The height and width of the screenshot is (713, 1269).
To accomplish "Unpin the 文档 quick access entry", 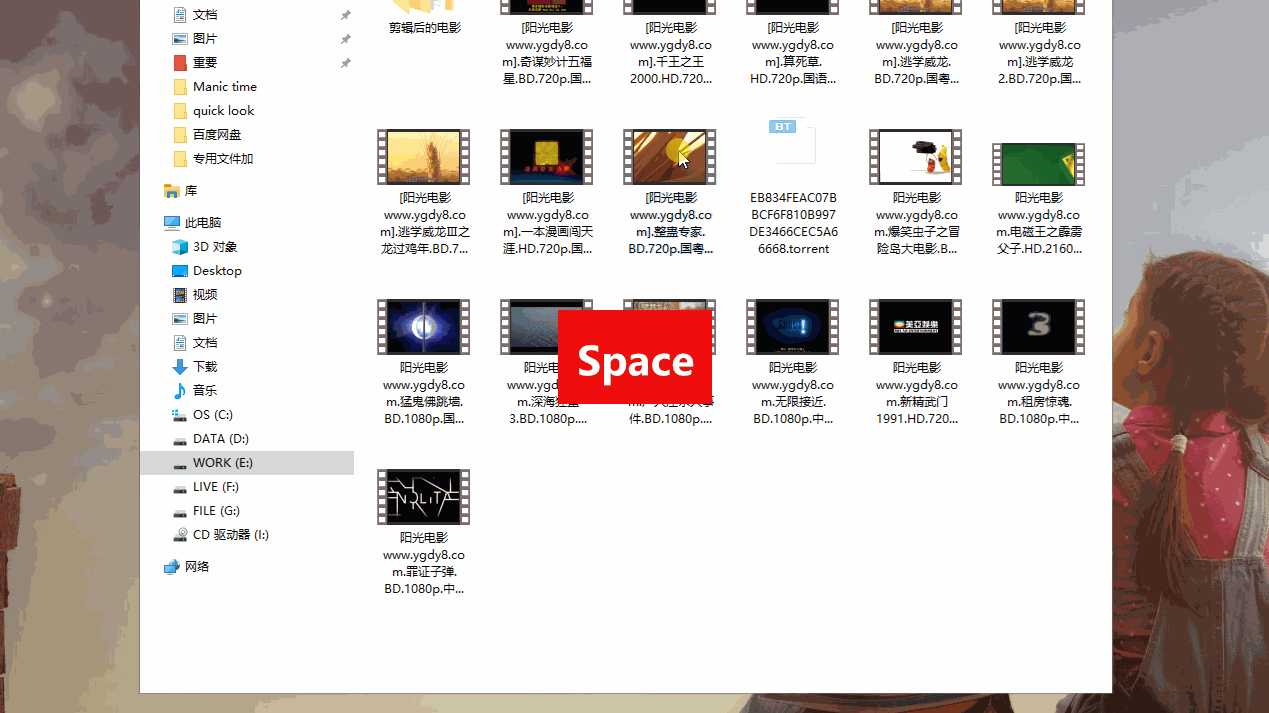I will point(345,14).
